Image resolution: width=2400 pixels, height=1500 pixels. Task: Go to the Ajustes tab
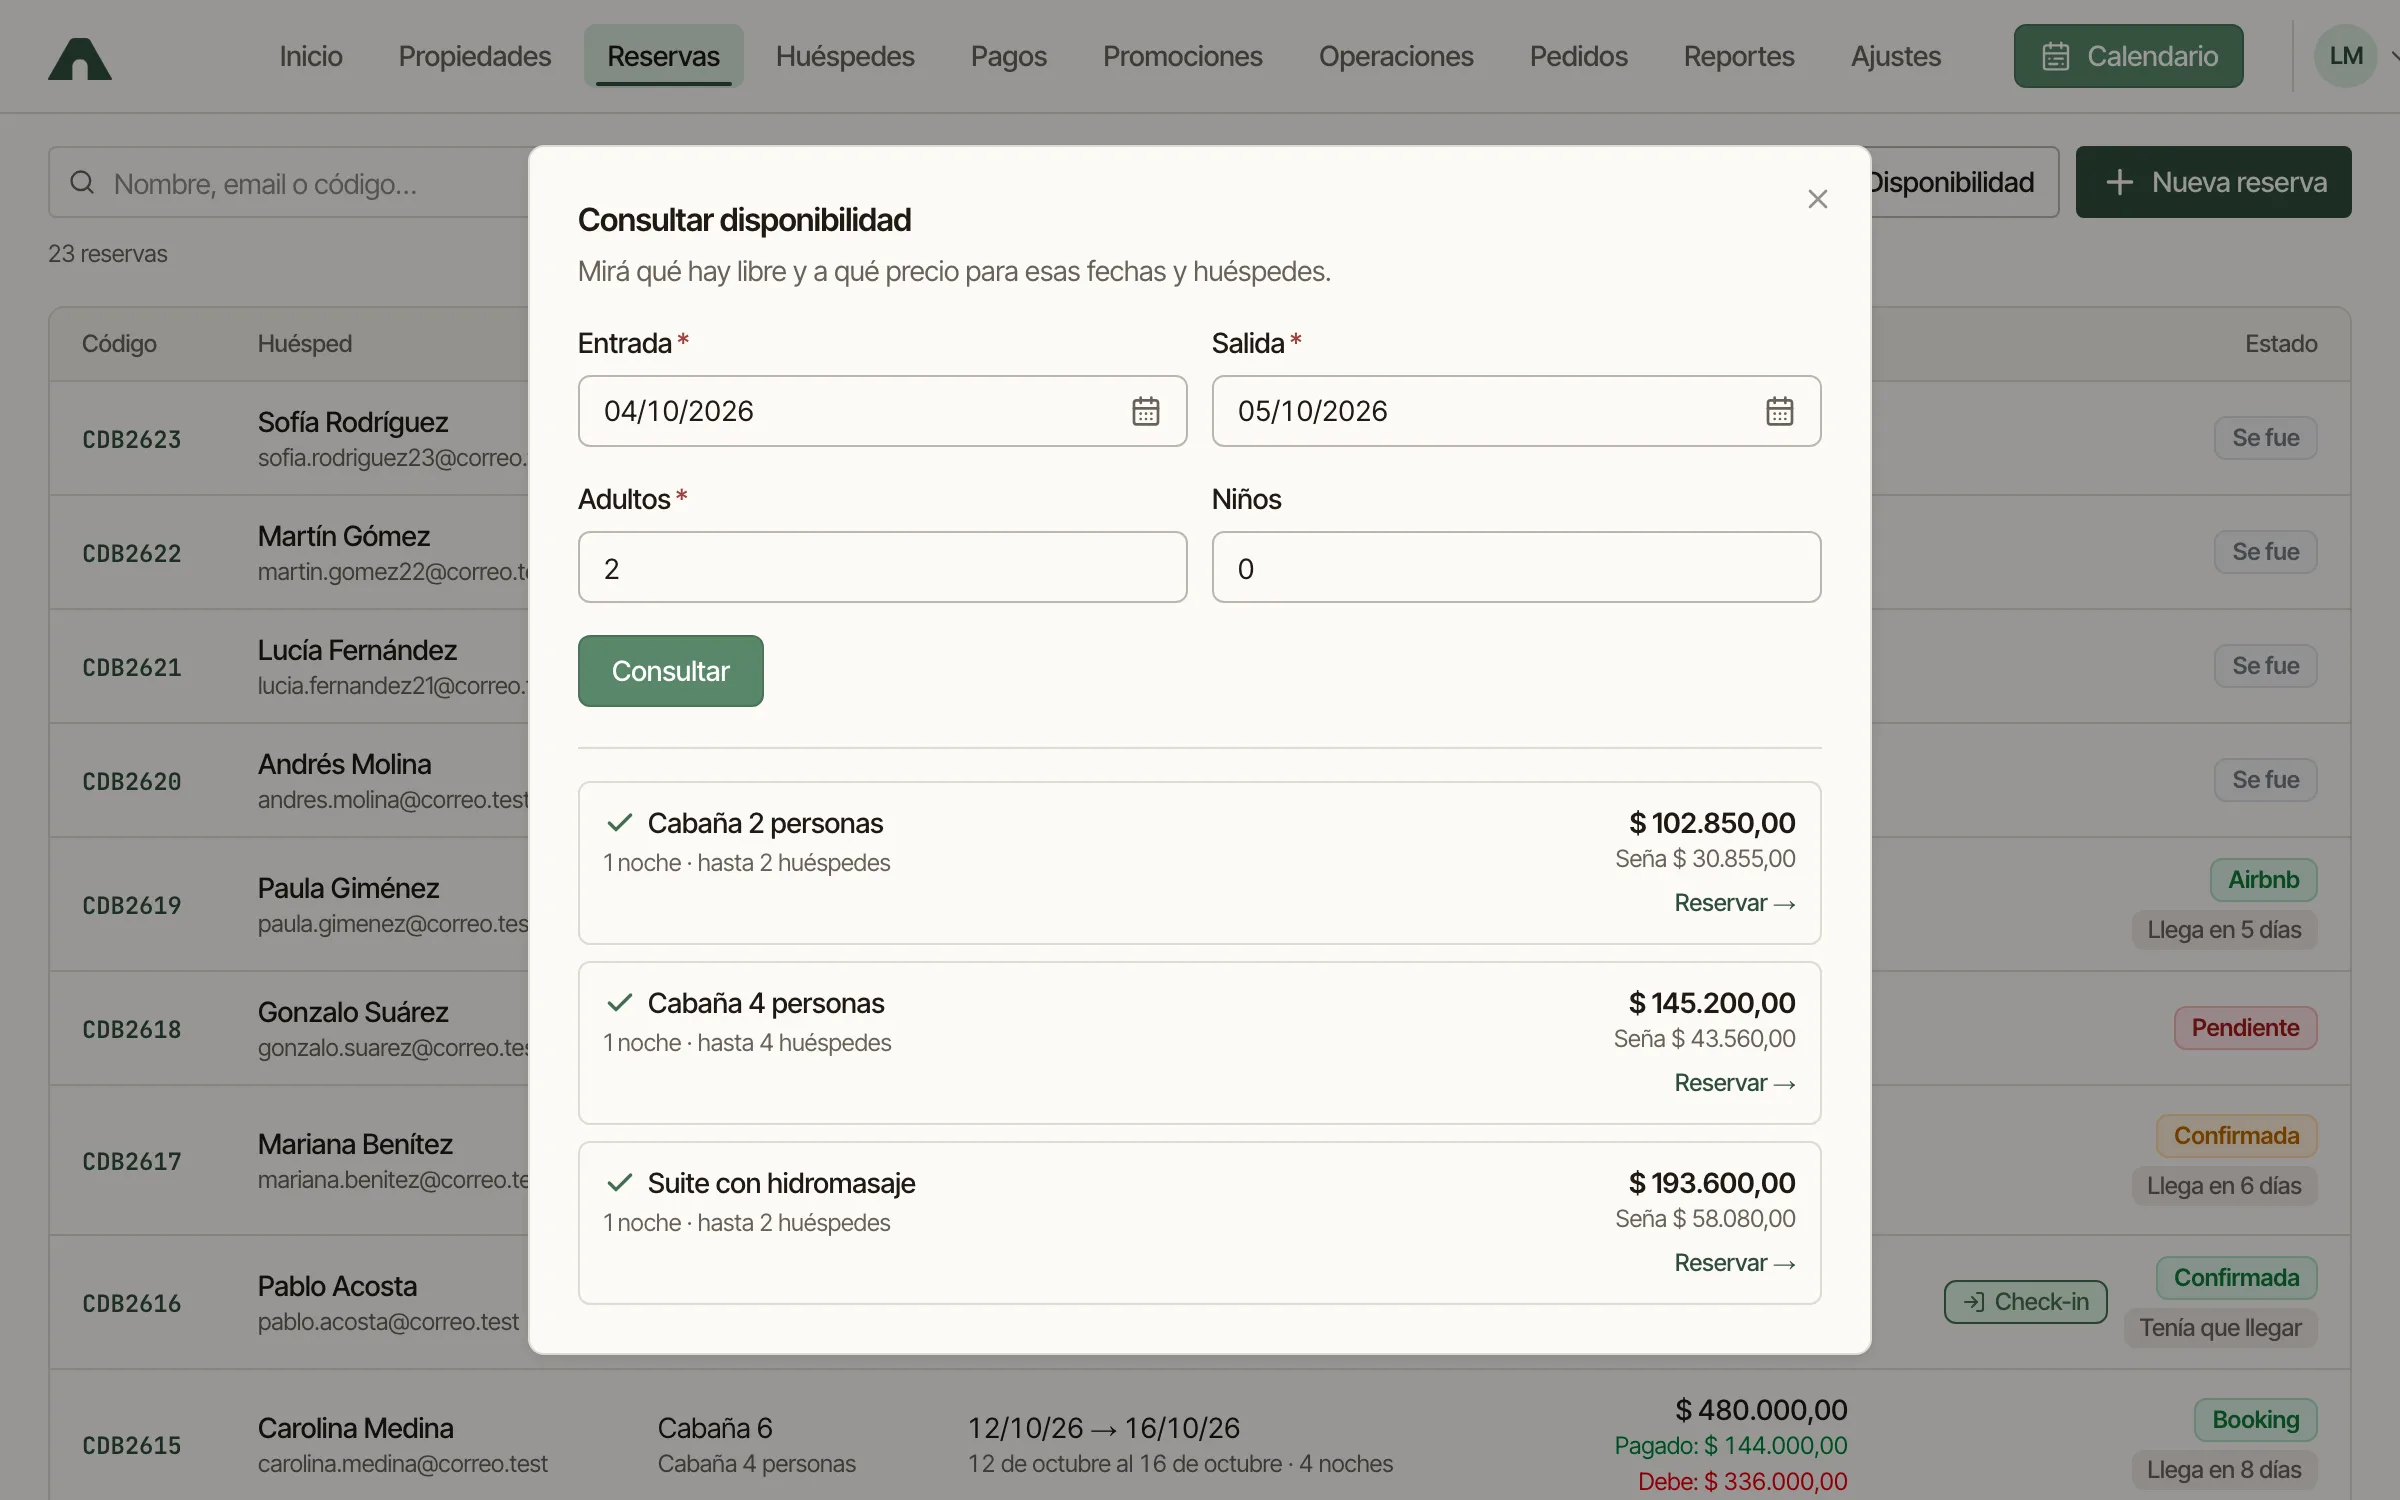tap(1896, 56)
